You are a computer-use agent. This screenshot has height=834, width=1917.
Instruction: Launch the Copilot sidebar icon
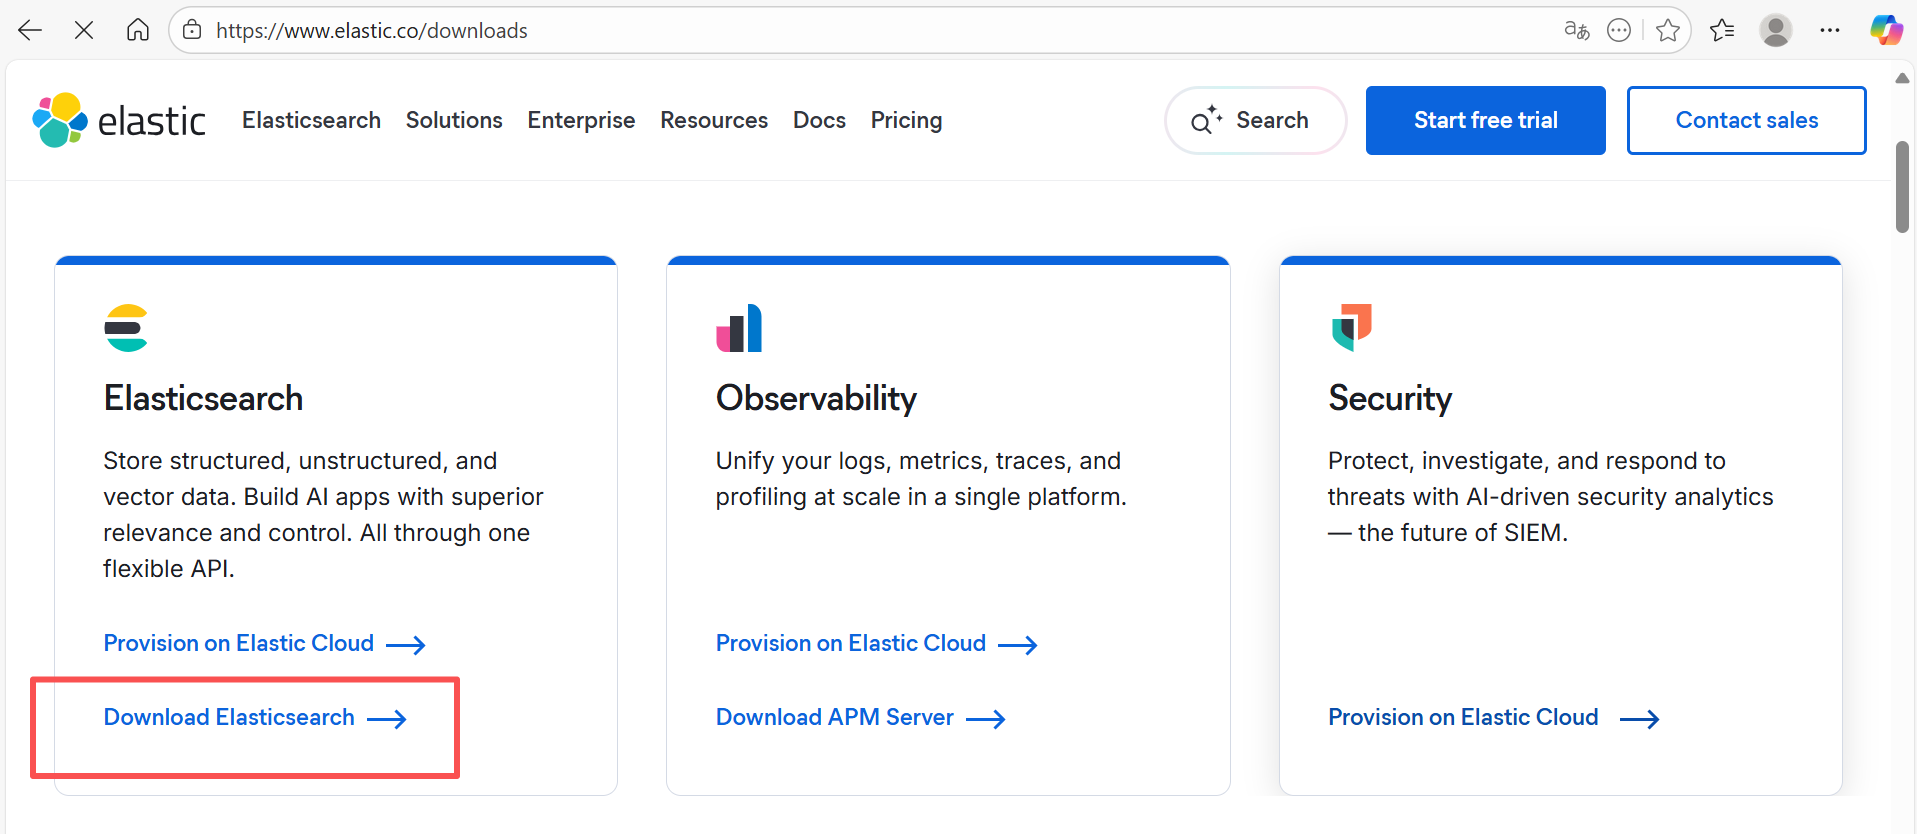point(1886,30)
